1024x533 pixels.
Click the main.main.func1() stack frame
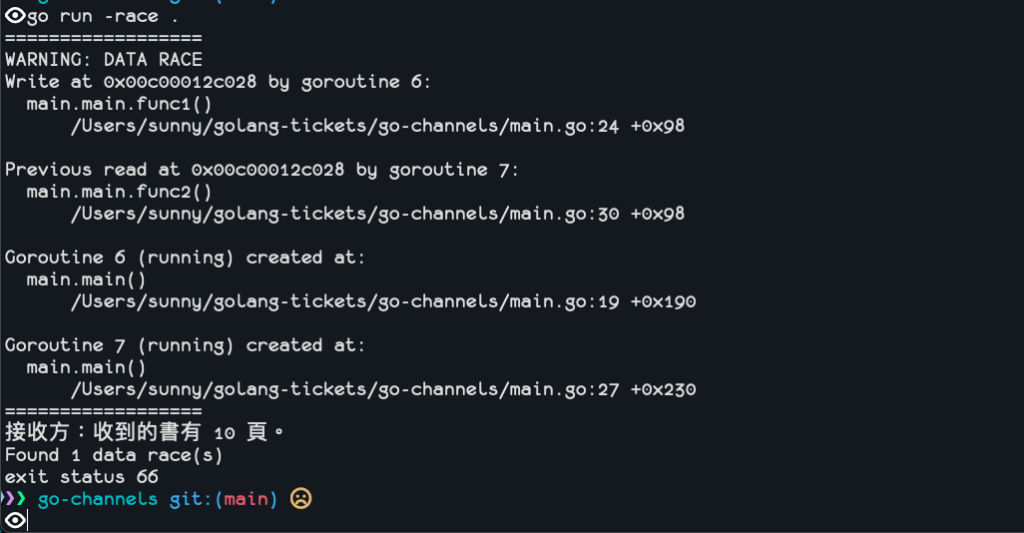120,104
